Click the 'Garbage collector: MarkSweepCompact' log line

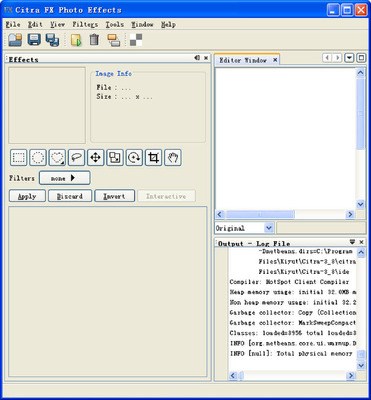[293, 323]
